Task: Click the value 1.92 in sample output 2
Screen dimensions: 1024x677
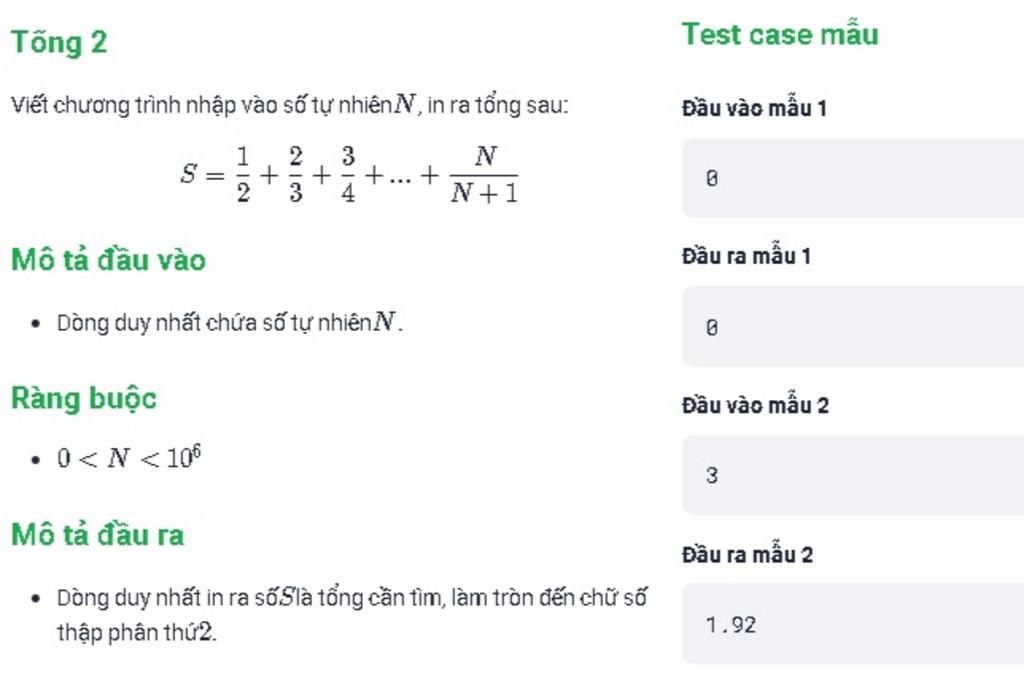Action: point(731,625)
